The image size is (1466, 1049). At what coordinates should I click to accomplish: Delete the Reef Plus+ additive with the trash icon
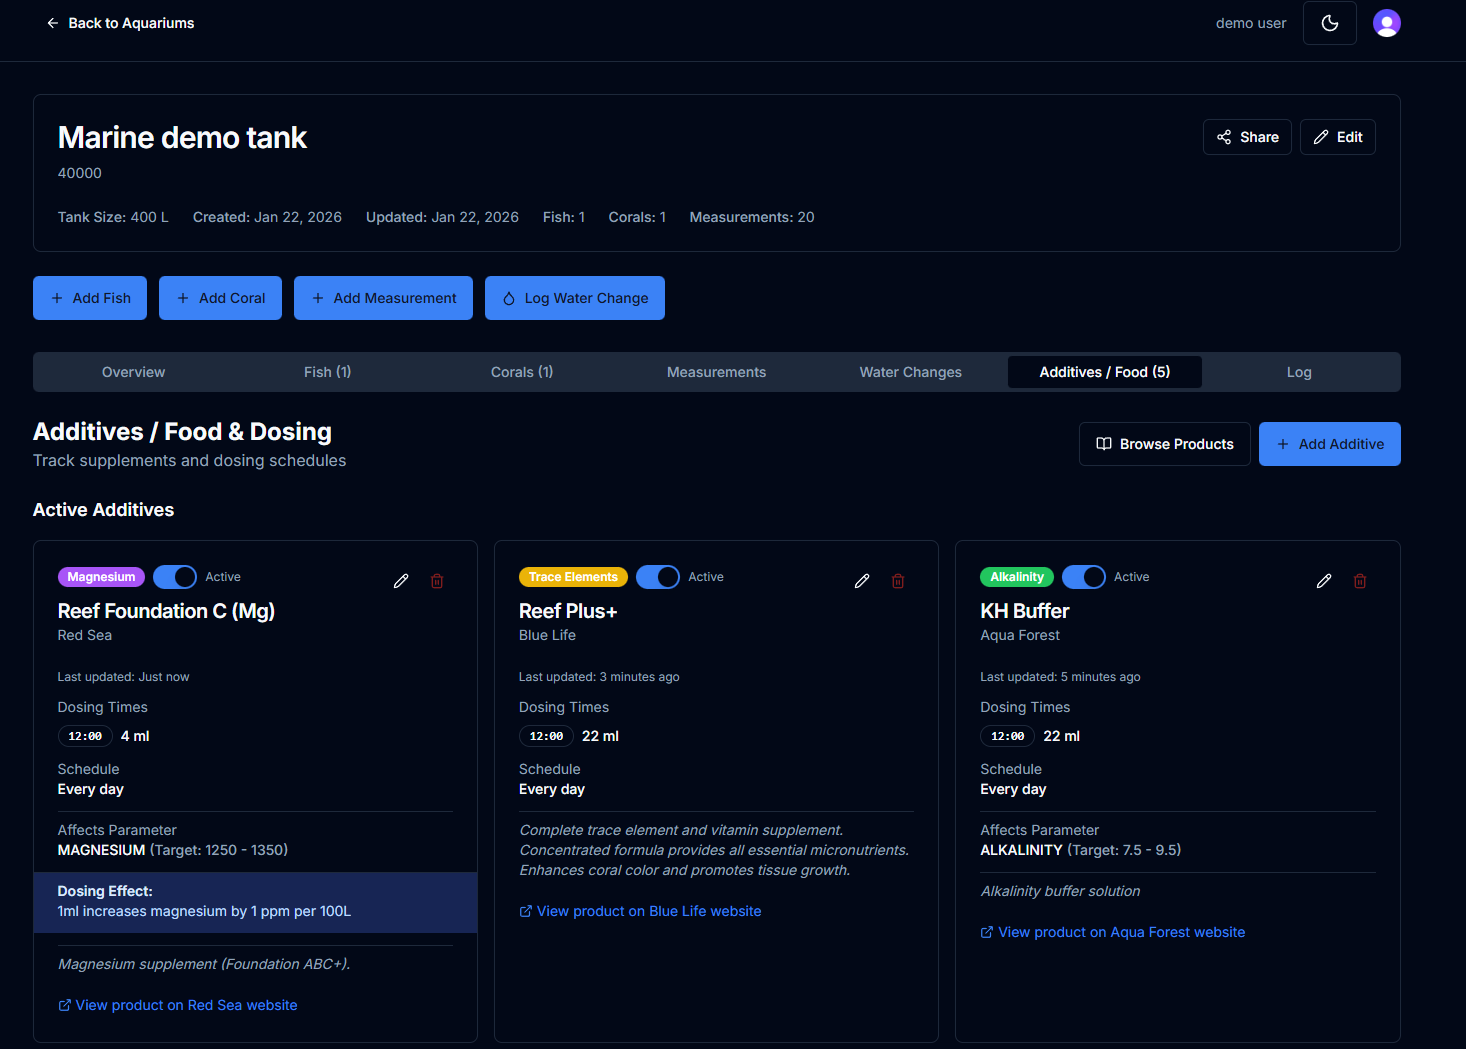click(x=898, y=581)
